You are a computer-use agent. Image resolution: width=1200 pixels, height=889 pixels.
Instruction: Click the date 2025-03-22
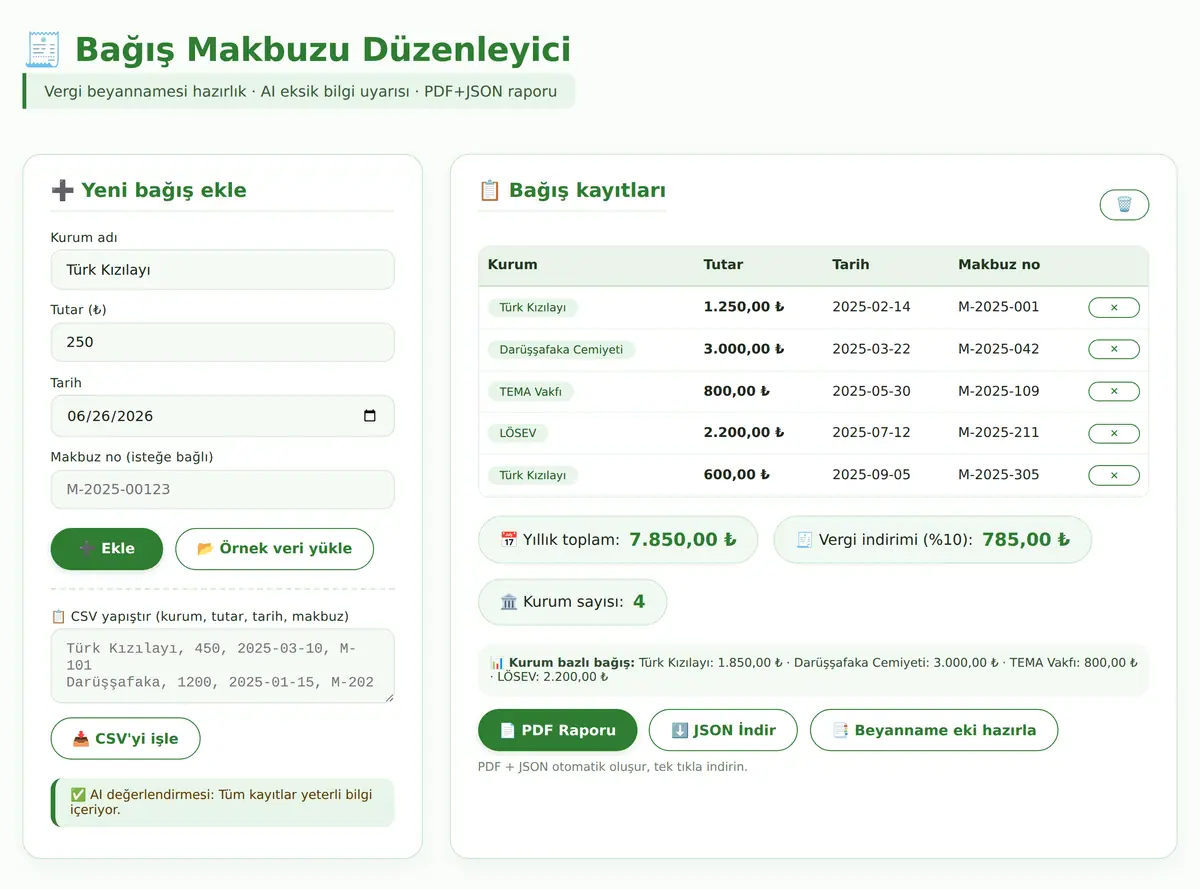coord(872,349)
